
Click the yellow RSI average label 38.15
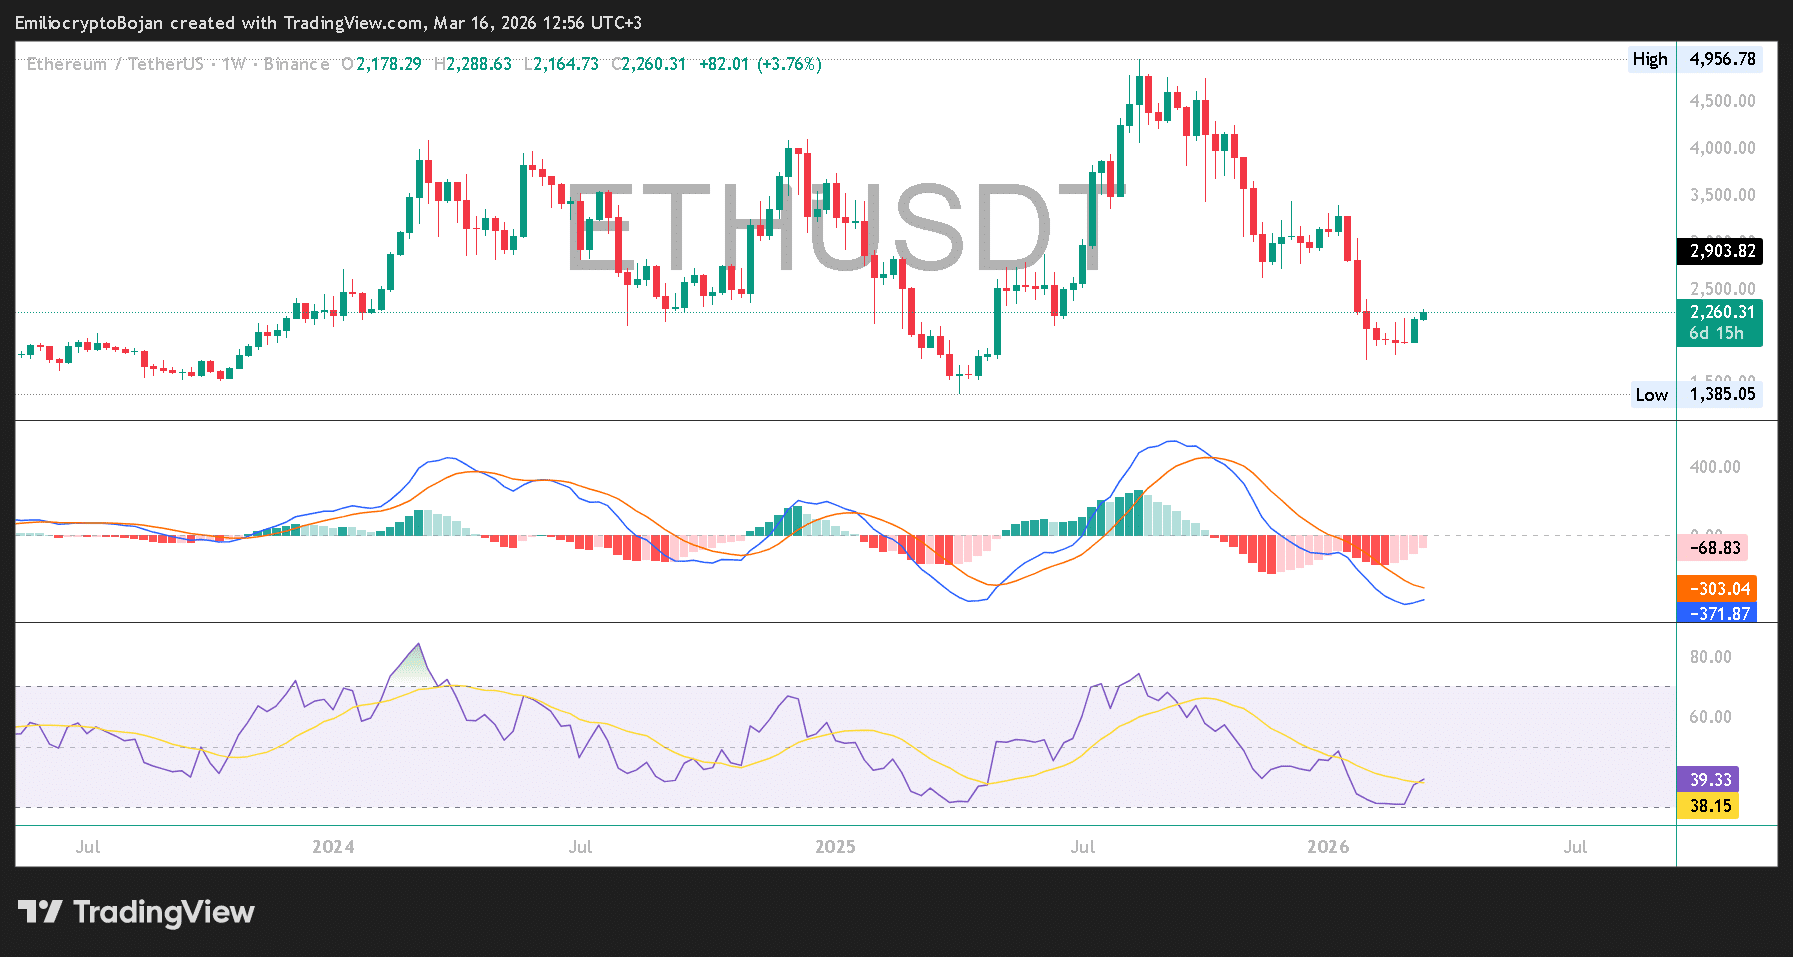(x=1708, y=805)
